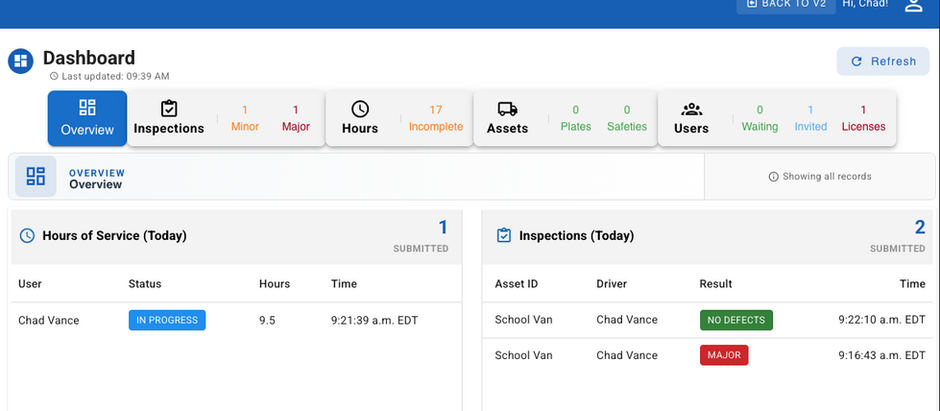Click the info icon by Showing all records
940x411 pixels.
pos(773,177)
